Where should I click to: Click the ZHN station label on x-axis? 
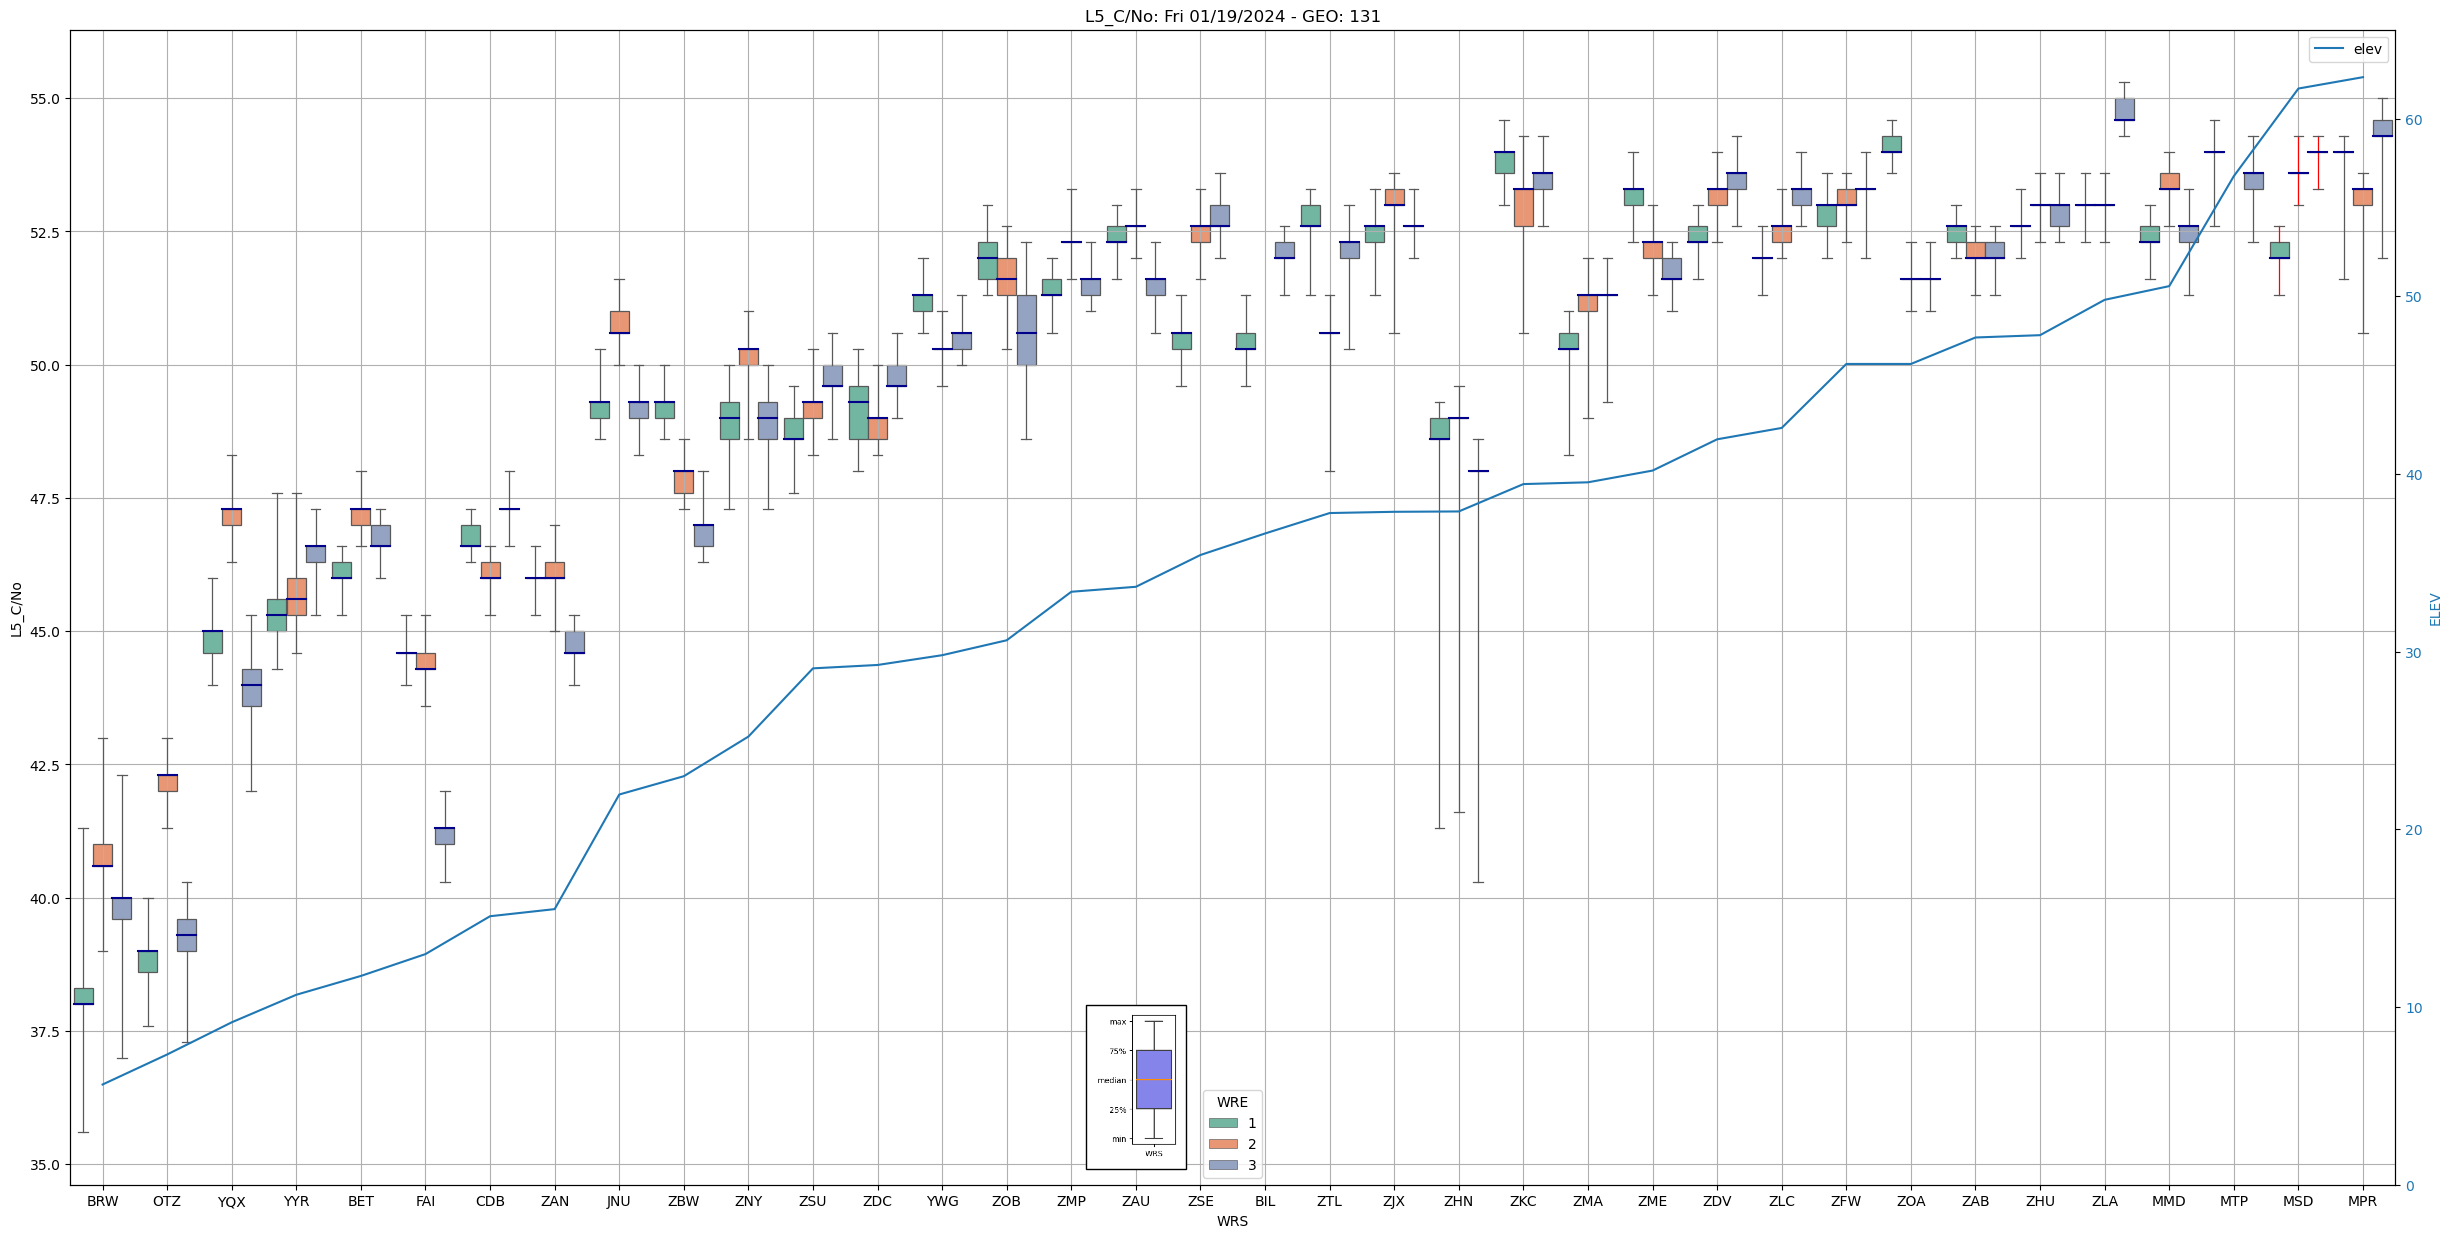(x=1458, y=1201)
